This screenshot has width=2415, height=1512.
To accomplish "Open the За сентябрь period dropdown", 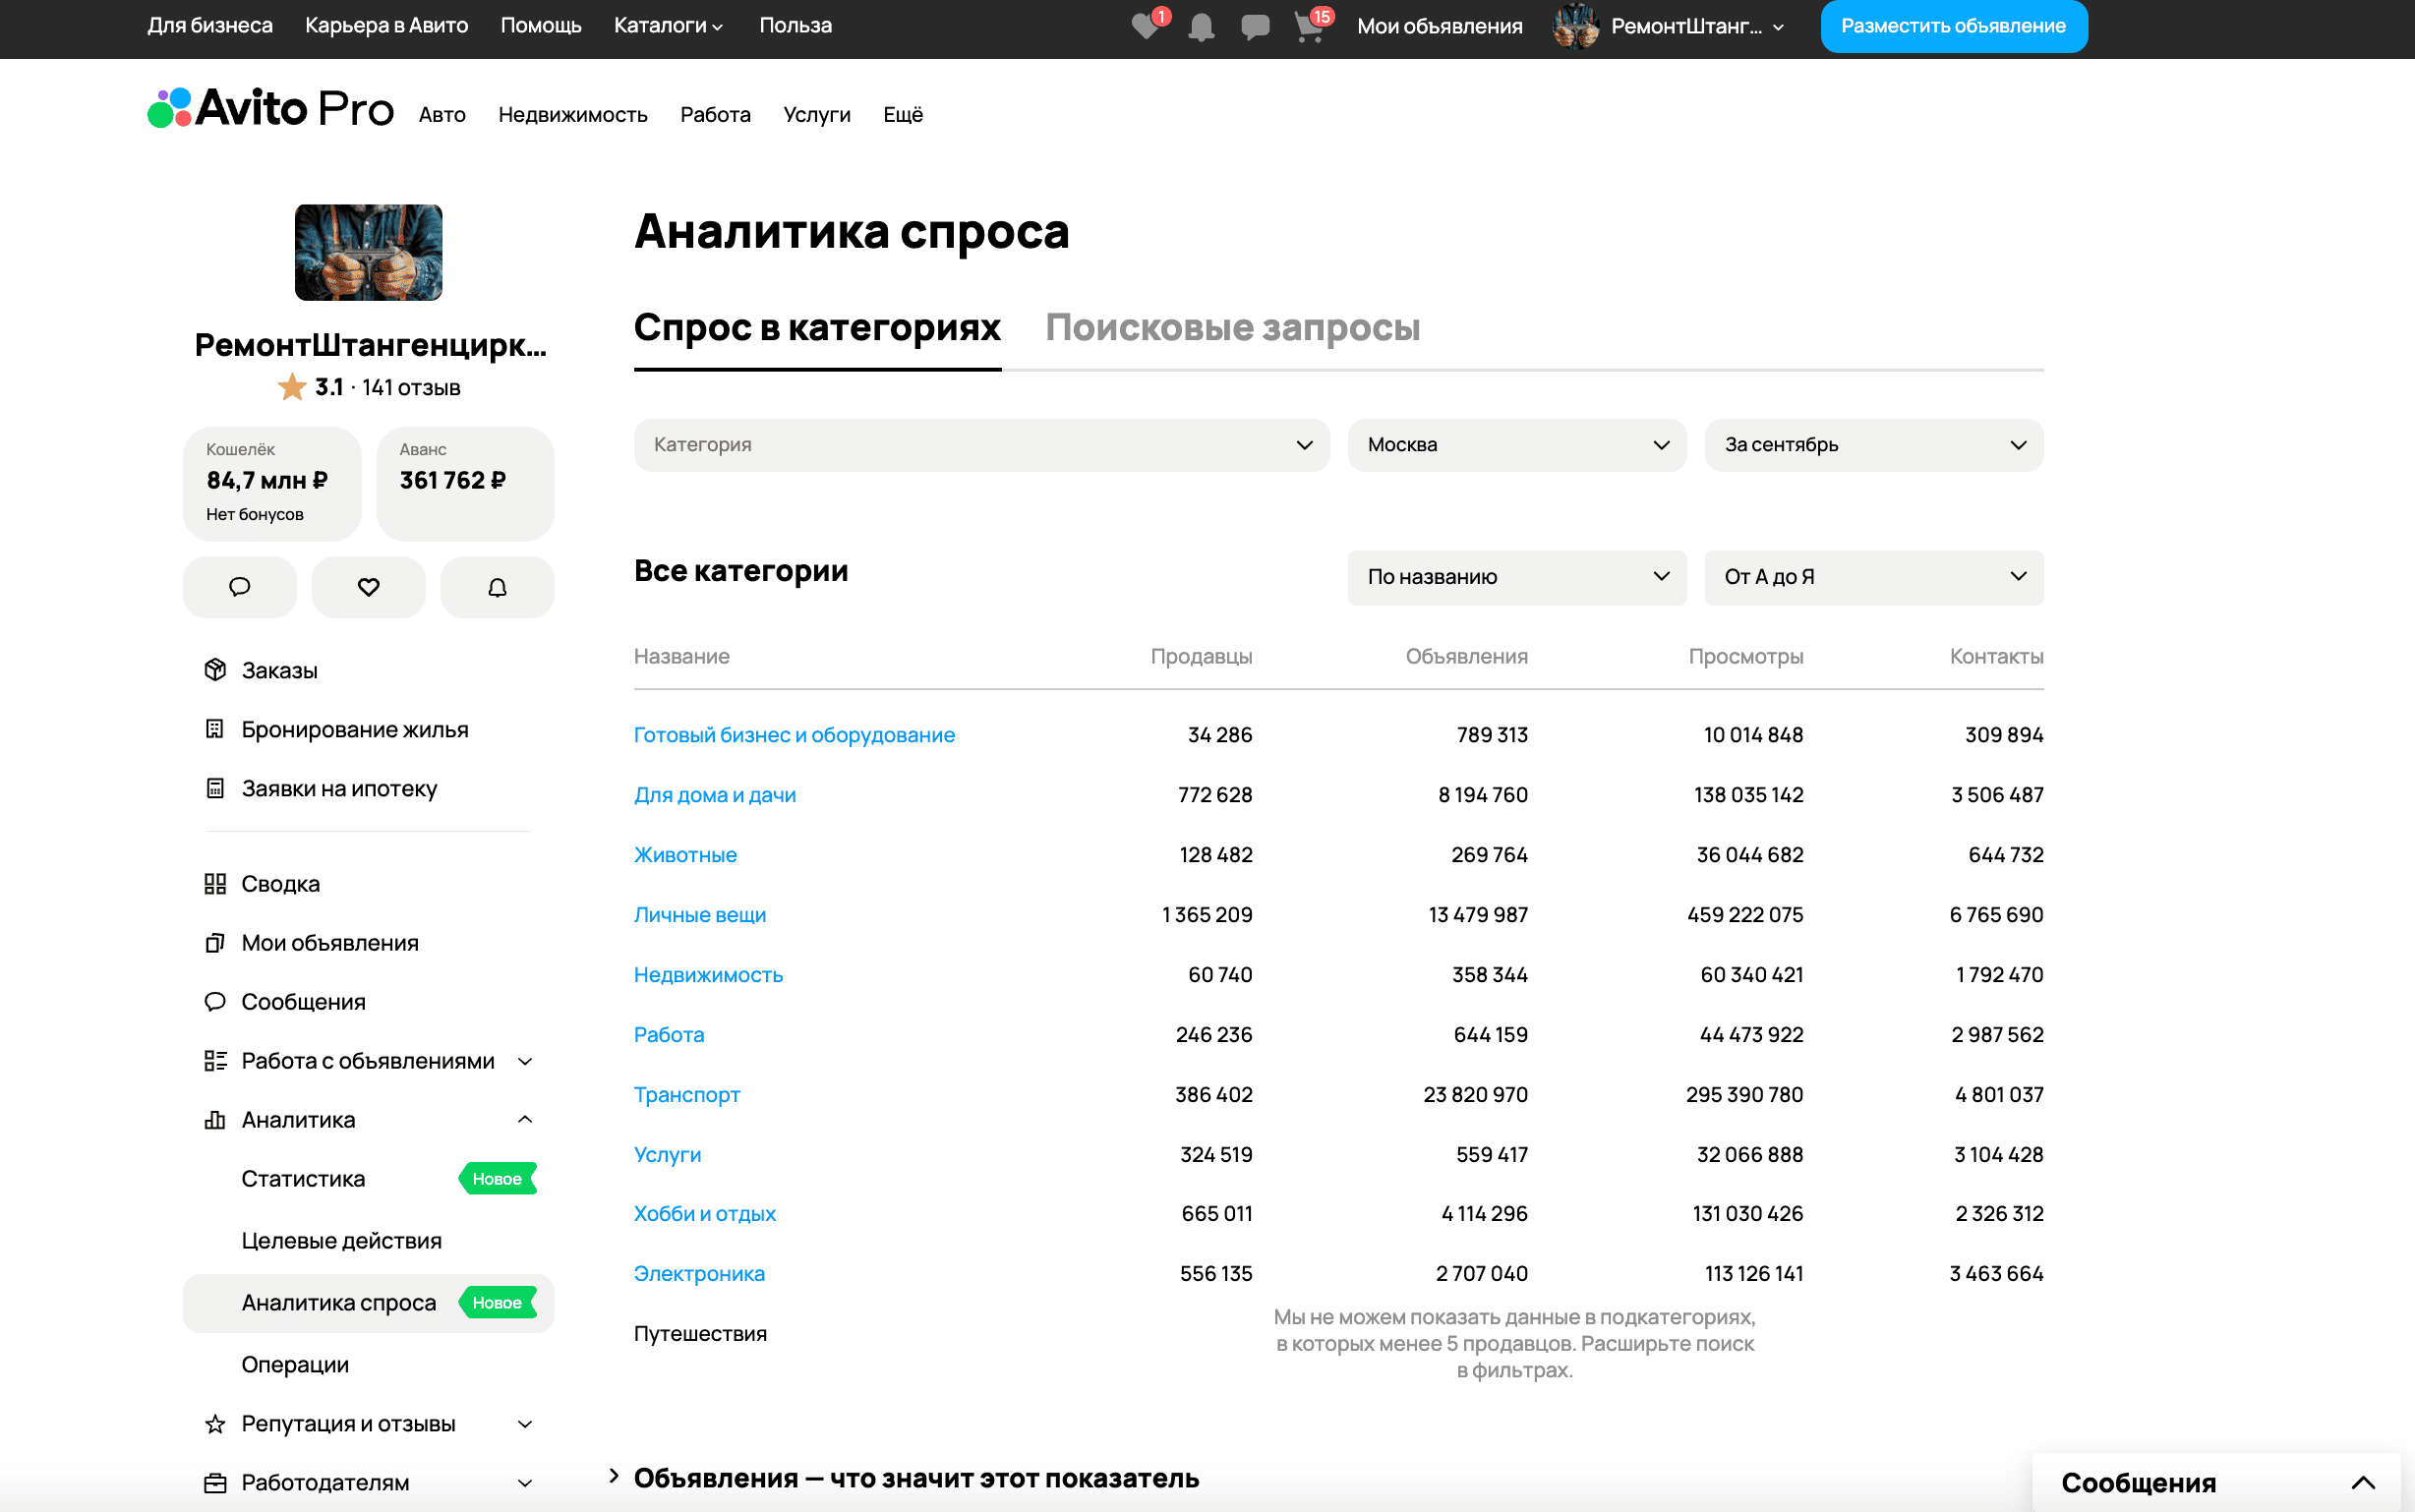I will [x=1873, y=445].
